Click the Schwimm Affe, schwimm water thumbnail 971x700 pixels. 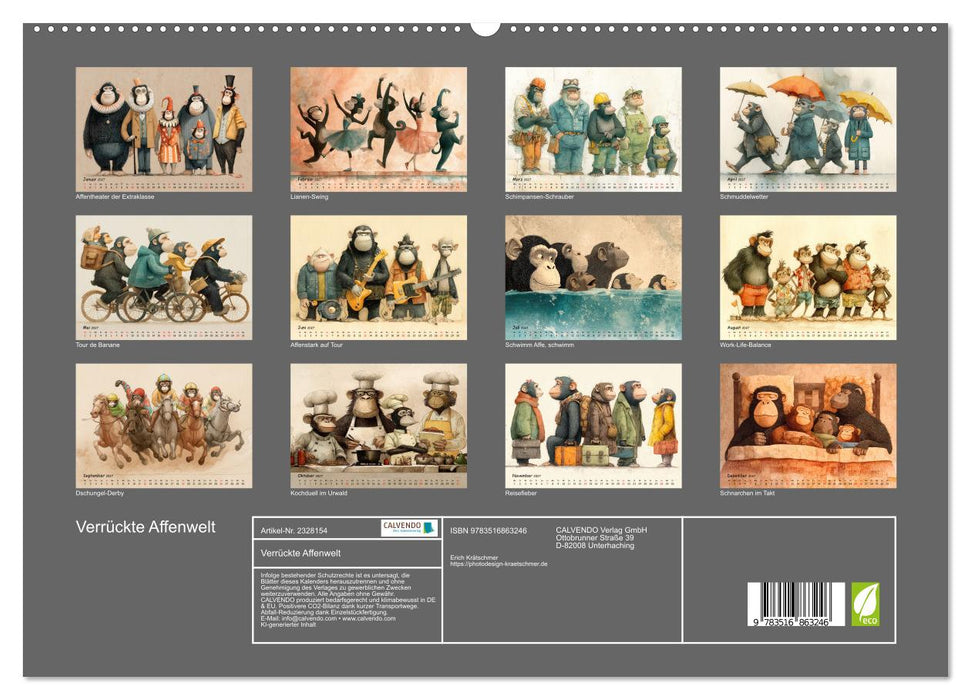593,277
